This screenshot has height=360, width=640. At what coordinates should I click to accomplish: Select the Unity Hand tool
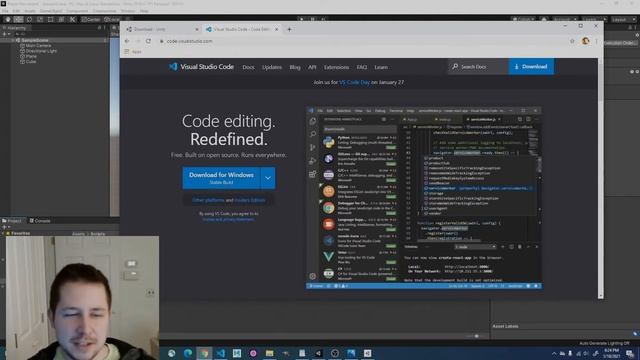point(8,19)
